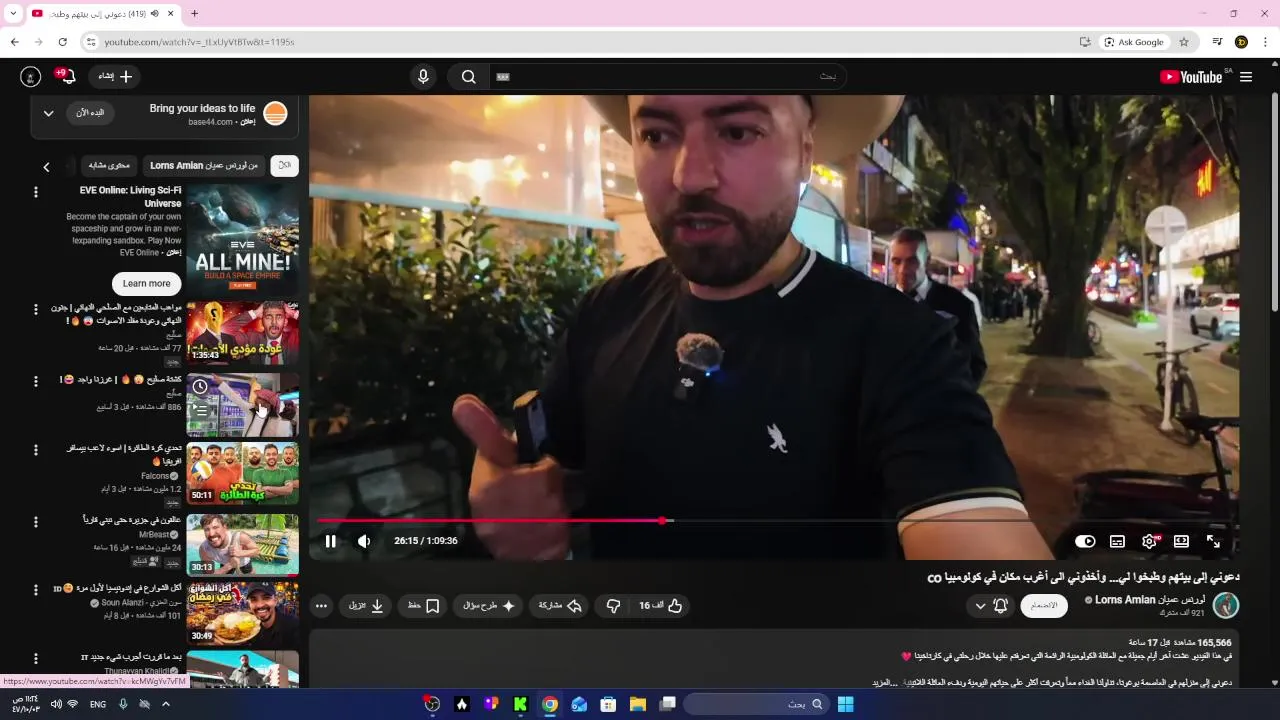The width and height of the screenshot is (1280, 720).
Task: Open the Chrome tab search dropdown
Action: [x=13, y=13]
